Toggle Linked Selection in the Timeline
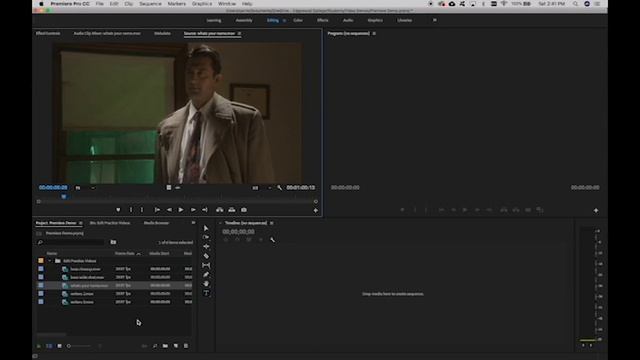 [249, 240]
